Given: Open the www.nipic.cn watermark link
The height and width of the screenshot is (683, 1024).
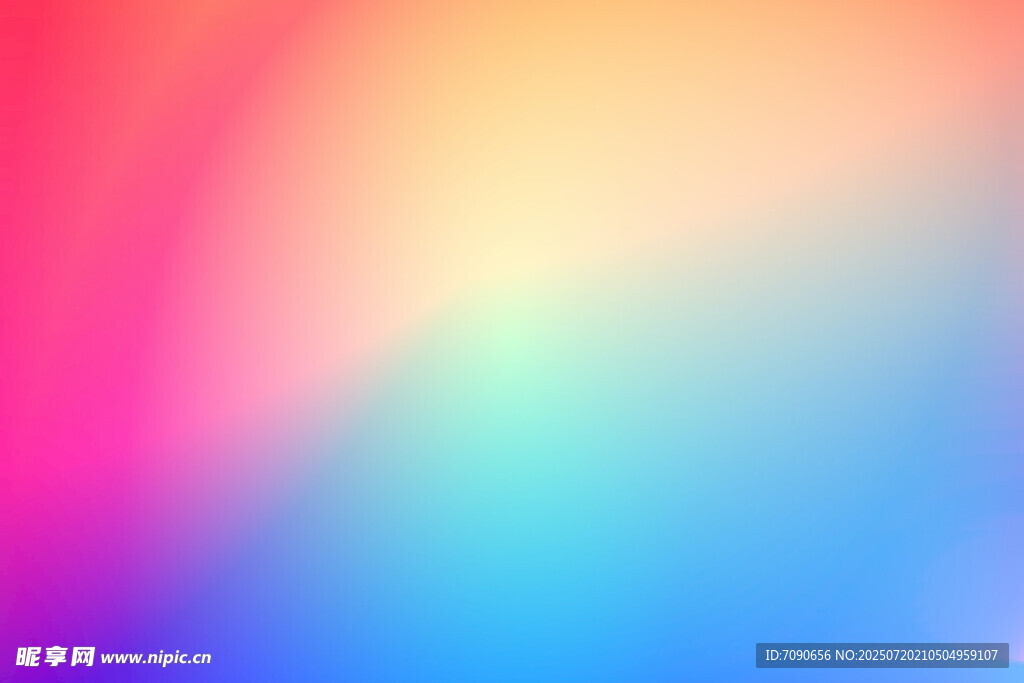Looking at the screenshot, I should (x=156, y=658).
